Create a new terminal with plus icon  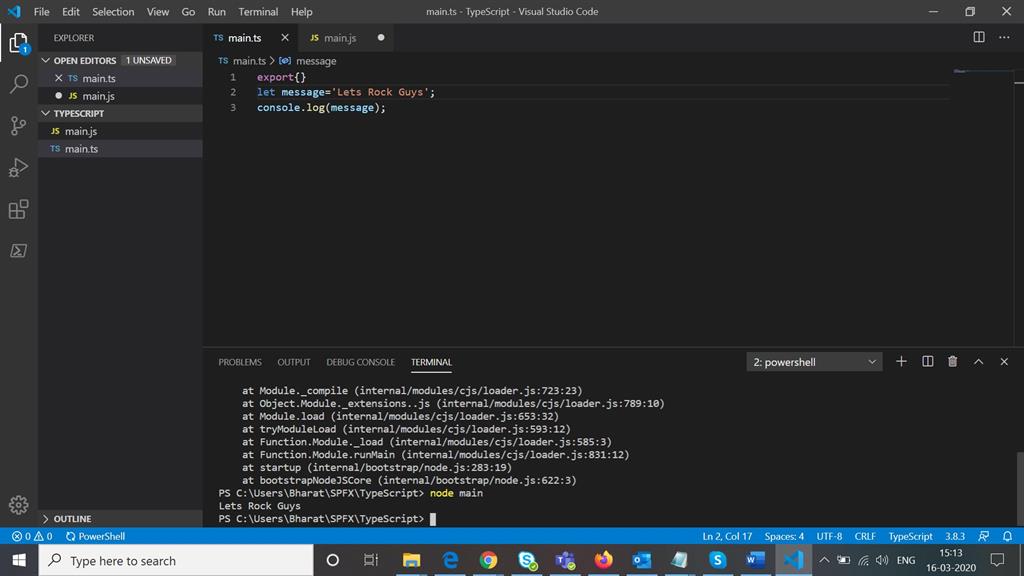pyautogui.click(x=901, y=362)
